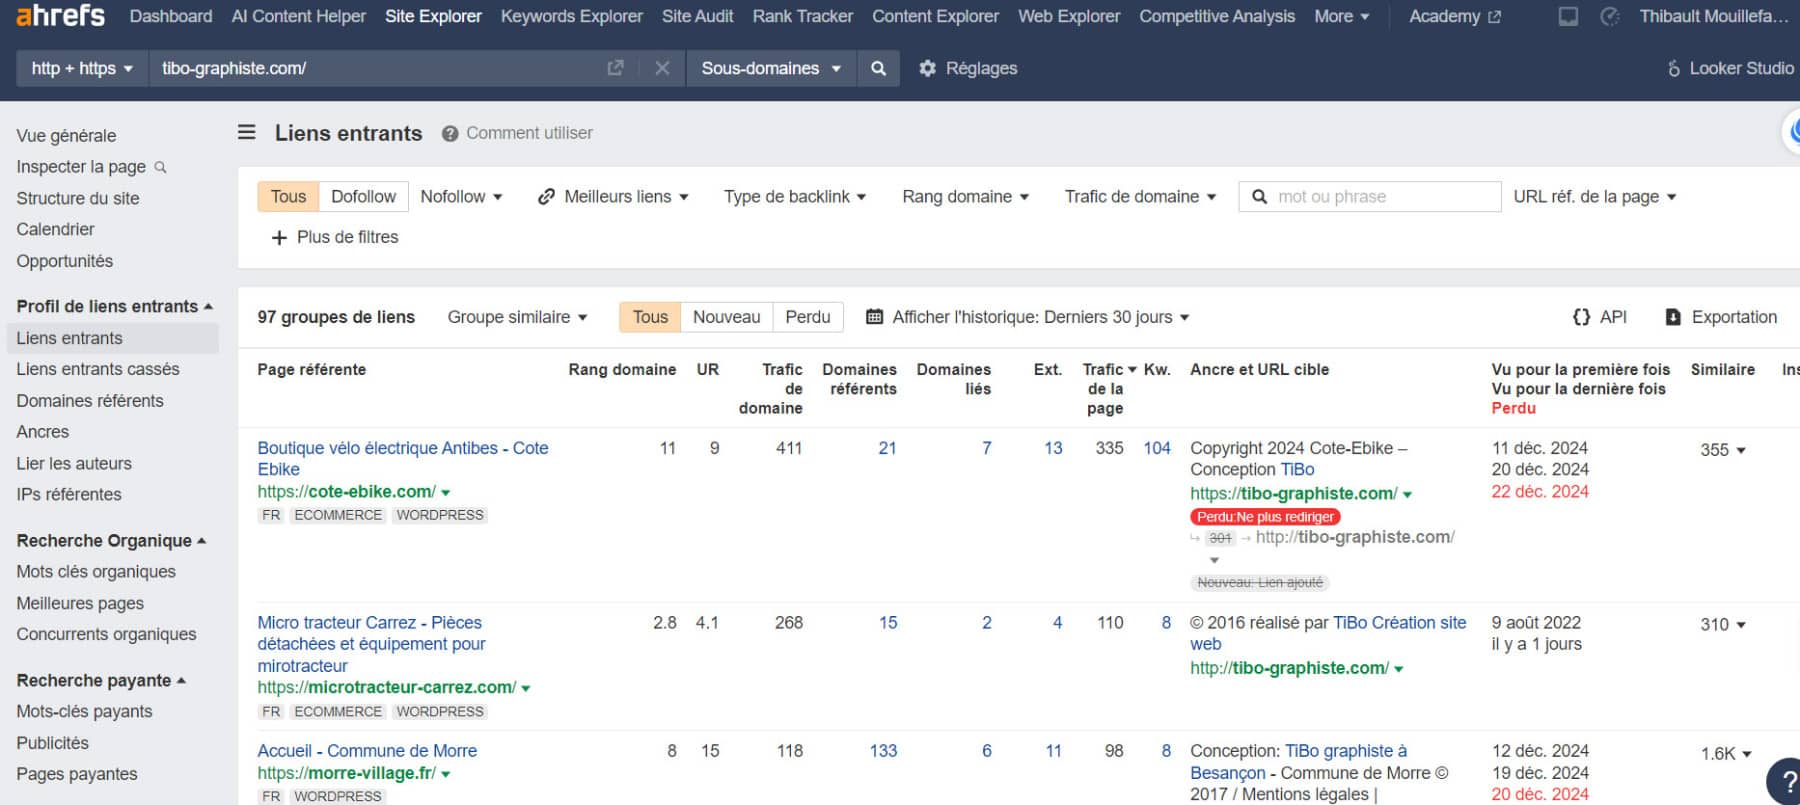Open the Dashboard tab
The width and height of the screenshot is (1800, 805).
point(171,16)
